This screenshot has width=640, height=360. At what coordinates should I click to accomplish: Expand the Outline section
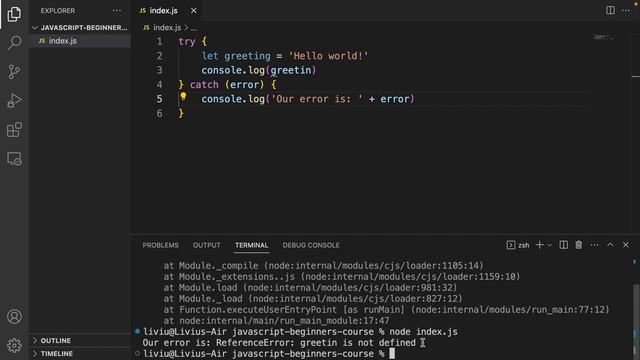(x=80, y=340)
